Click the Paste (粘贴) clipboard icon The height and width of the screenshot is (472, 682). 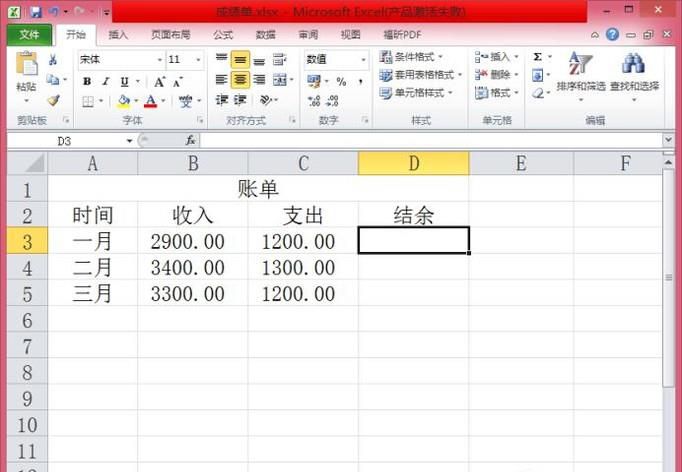click(x=27, y=65)
